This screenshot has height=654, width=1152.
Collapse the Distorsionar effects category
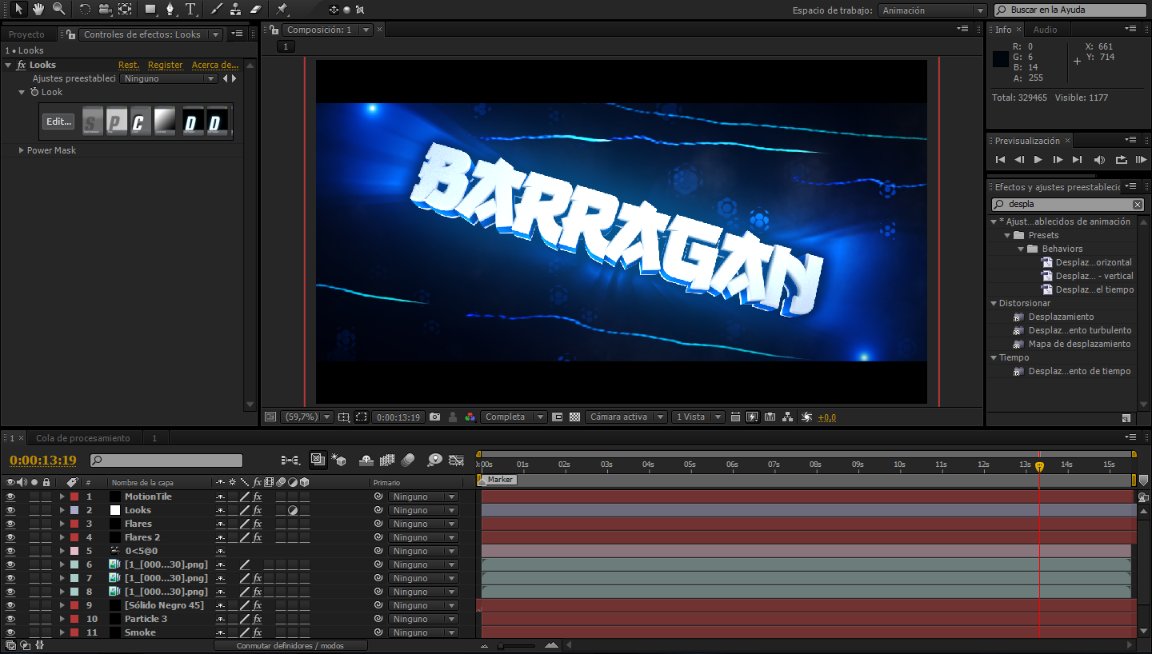tap(993, 303)
